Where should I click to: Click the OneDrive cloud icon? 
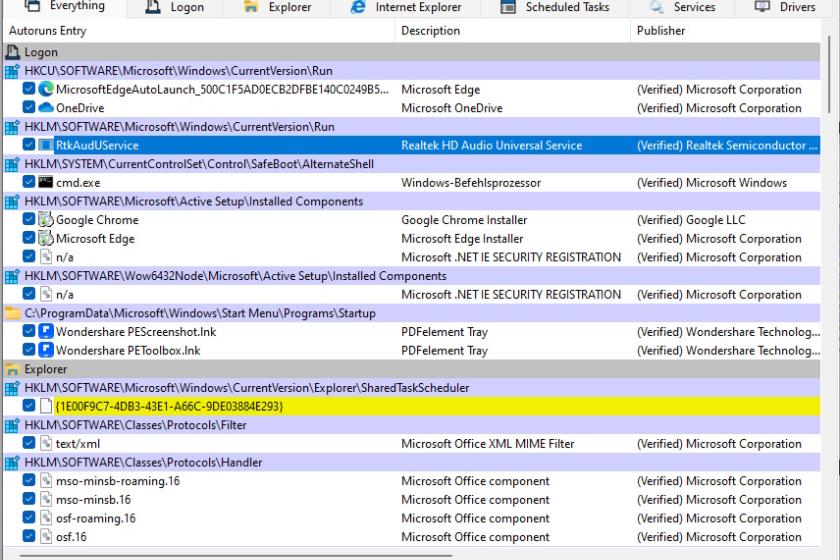tap(46, 108)
